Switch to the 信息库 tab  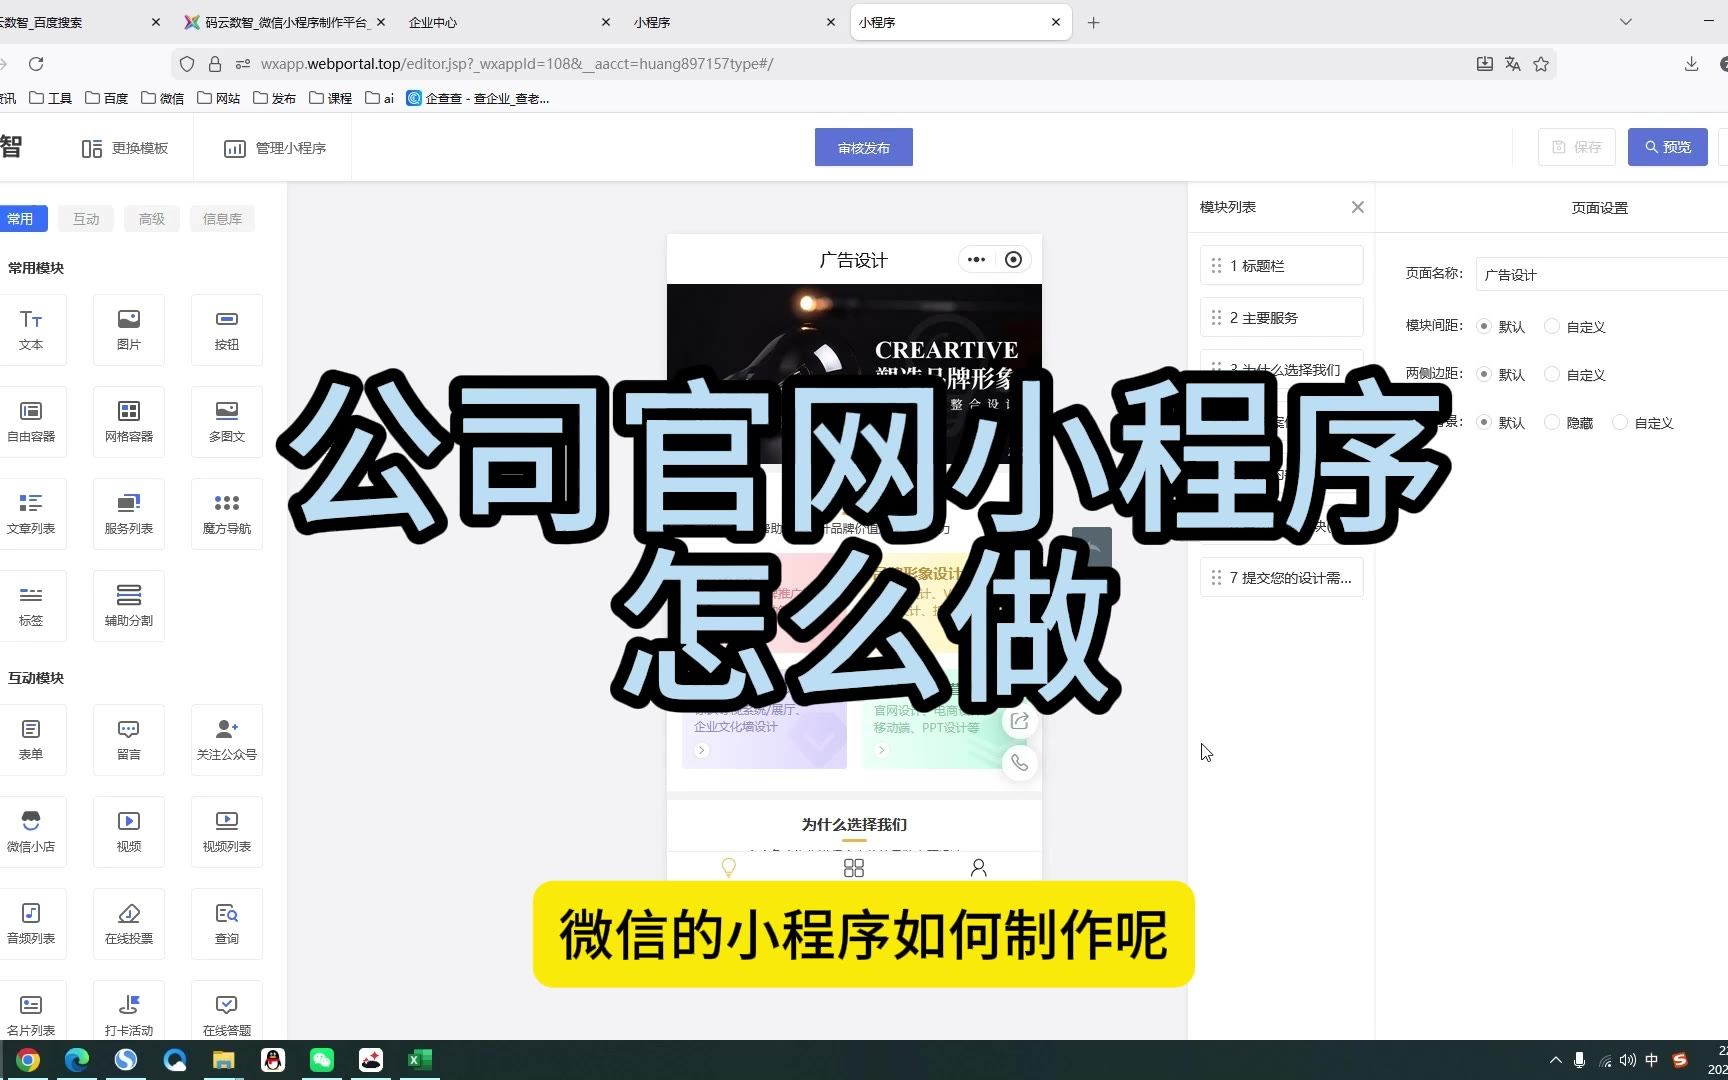pos(222,219)
